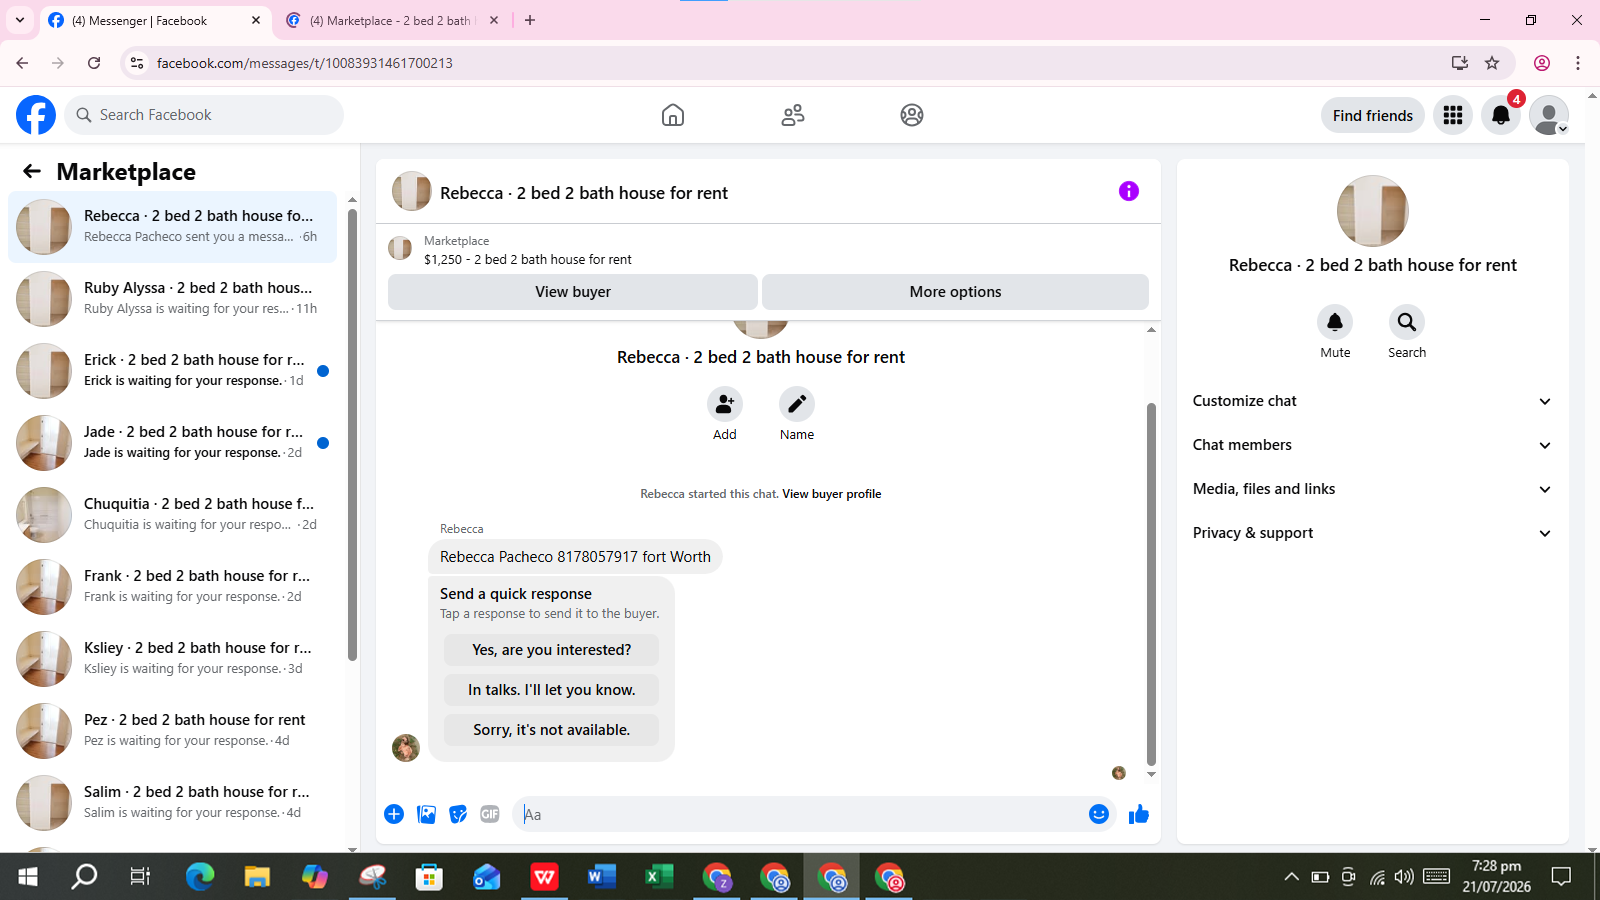Open the account profile menu
Viewport: 1600px width, 900px height.
tap(1549, 115)
